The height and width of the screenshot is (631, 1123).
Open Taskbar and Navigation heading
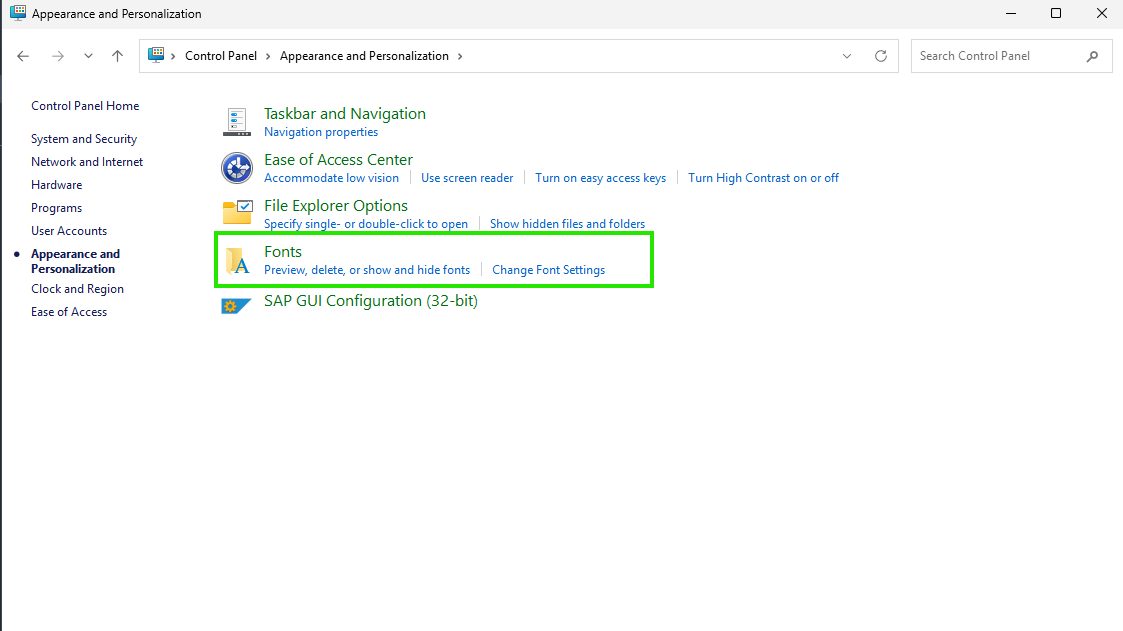[344, 114]
